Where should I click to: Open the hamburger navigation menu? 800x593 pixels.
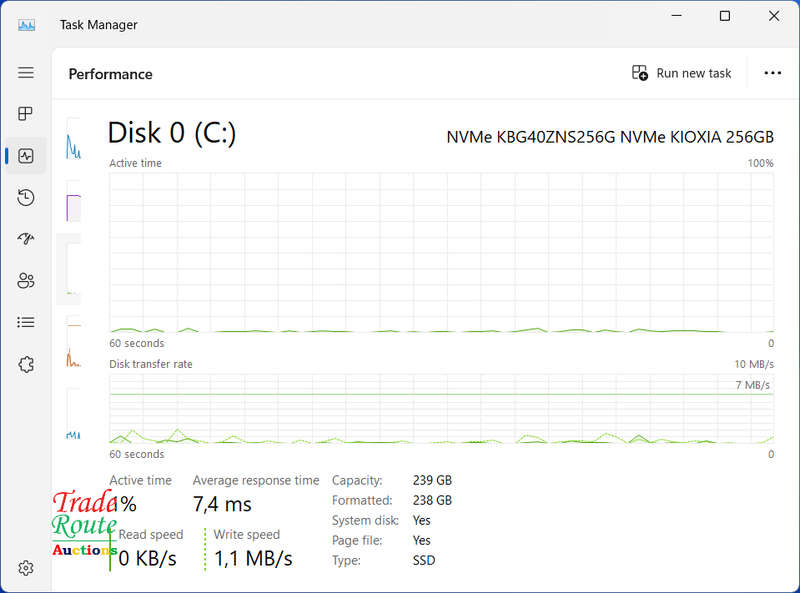[26, 72]
